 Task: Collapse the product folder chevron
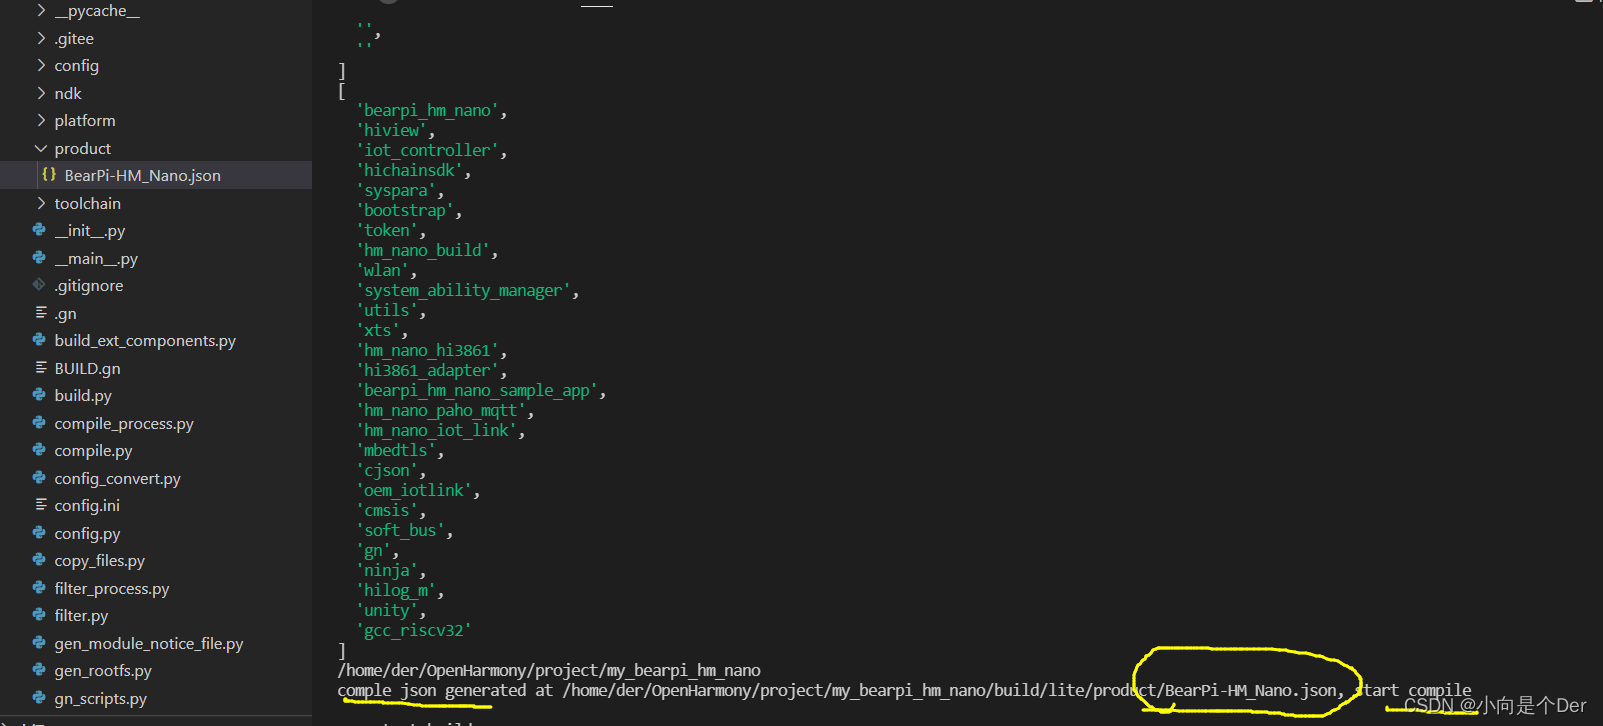click(x=41, y=148)
